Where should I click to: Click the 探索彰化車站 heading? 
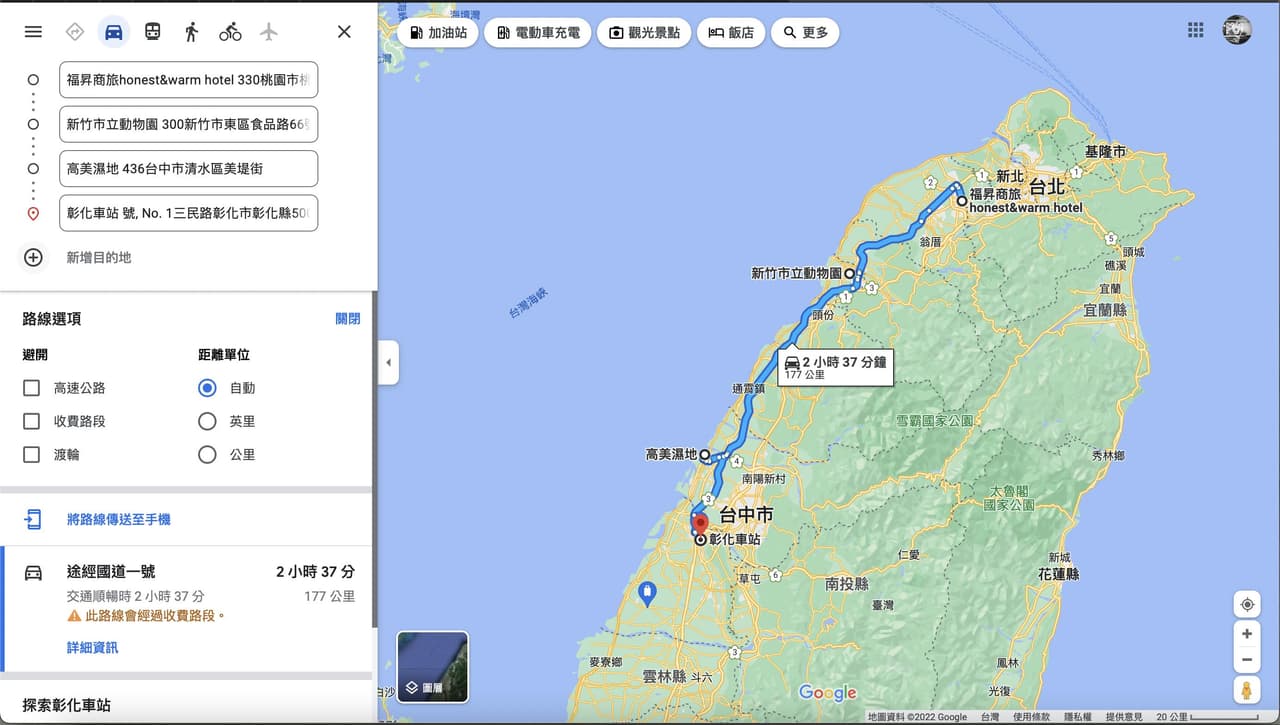(x=67, y=705)
